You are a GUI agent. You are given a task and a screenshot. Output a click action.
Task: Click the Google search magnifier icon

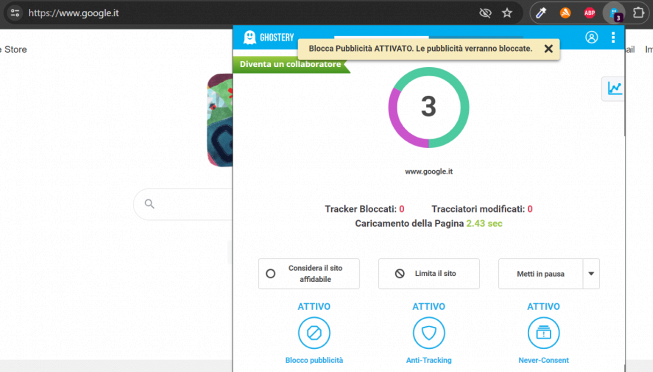[x=149, y=204]
